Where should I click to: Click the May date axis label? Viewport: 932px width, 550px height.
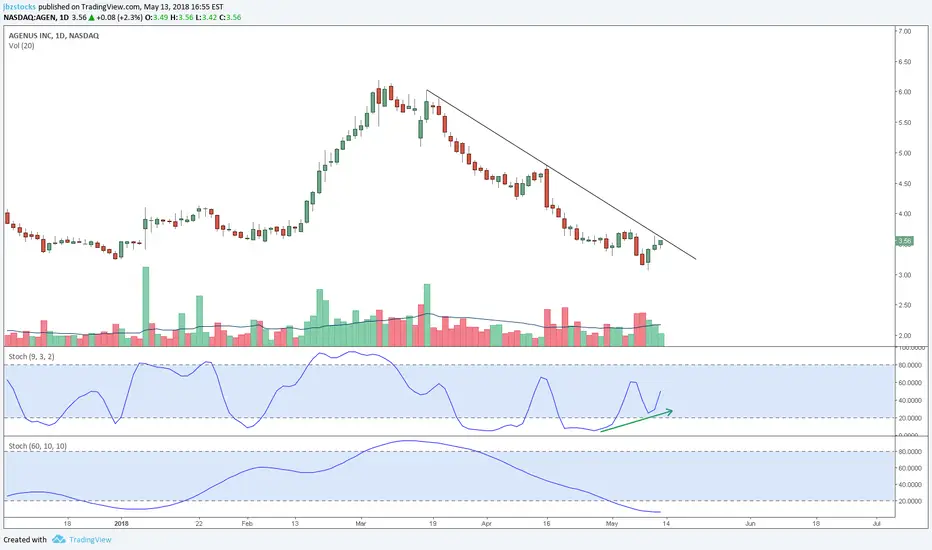612,524
